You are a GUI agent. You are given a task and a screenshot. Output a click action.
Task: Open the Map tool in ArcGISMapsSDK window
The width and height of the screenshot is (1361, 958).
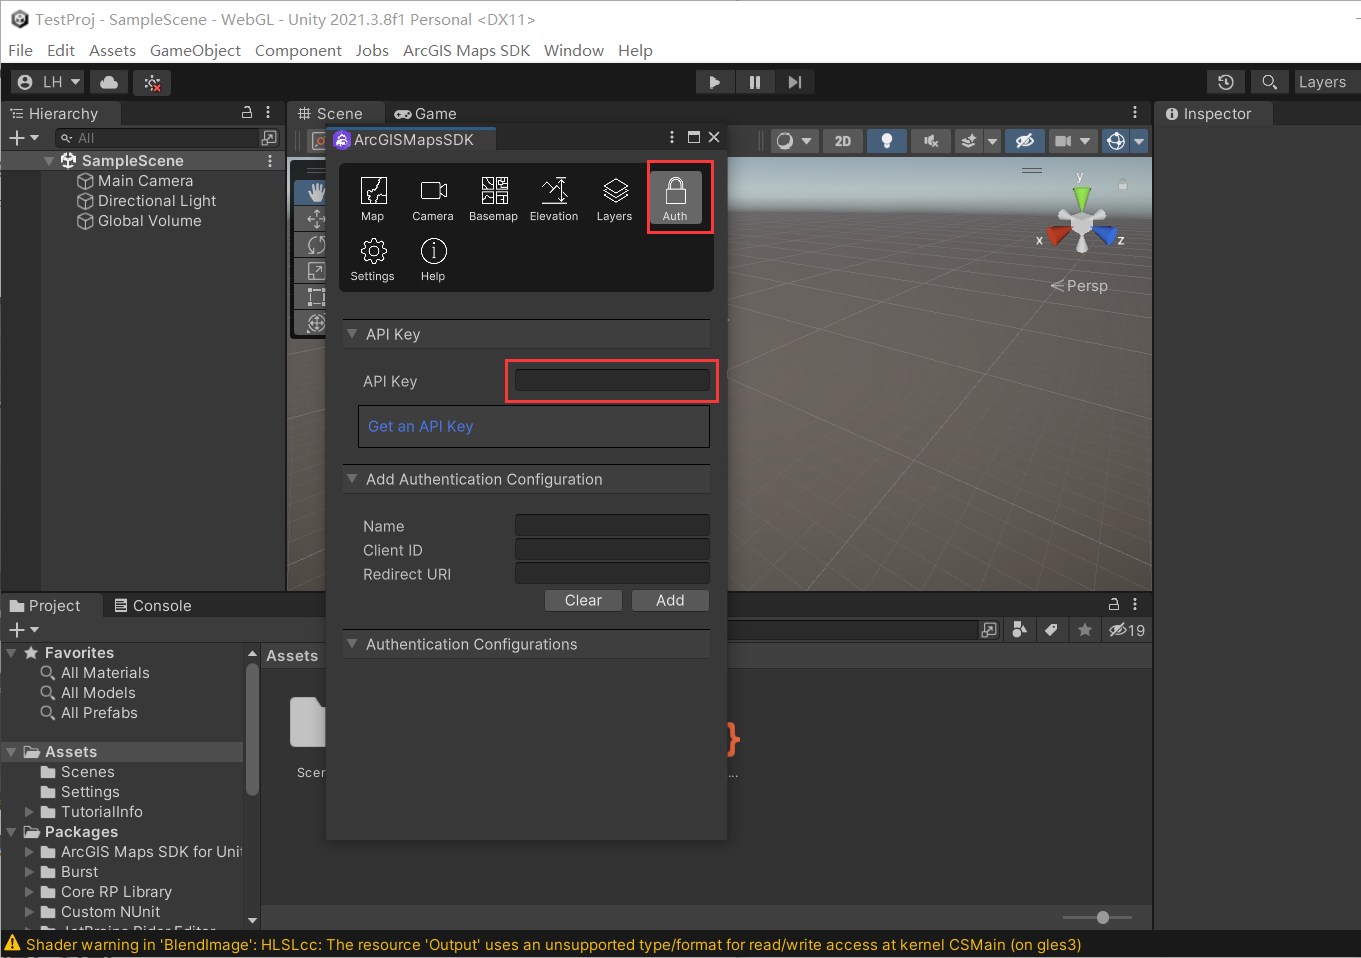(x=373, y=199)
